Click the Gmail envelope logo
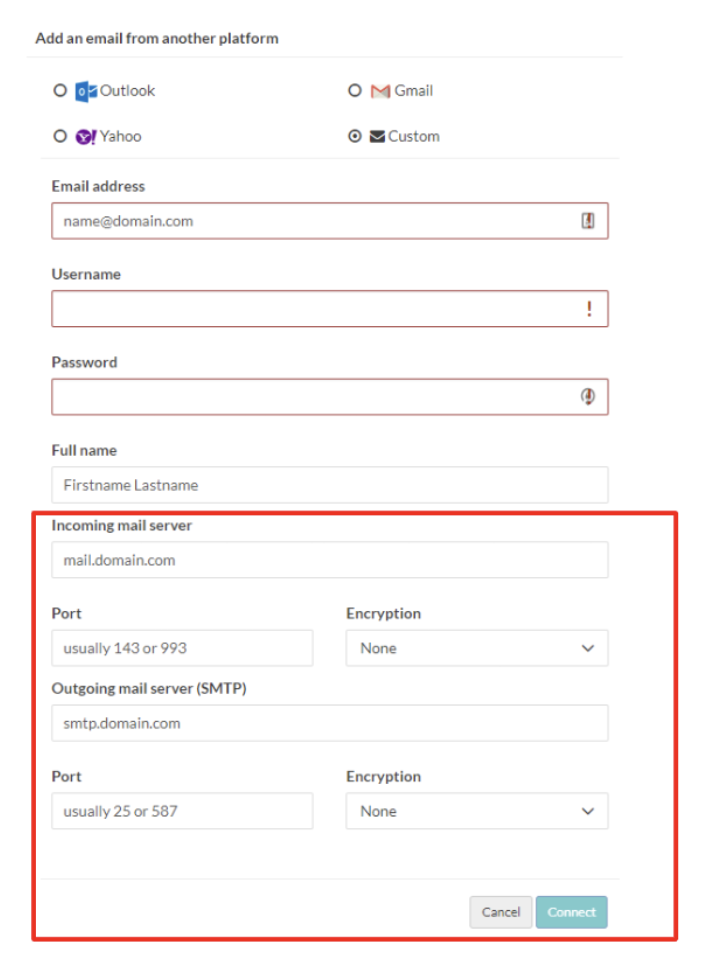Image resolution: width=710 pixels, height=956 pixels. click(380, 91)
